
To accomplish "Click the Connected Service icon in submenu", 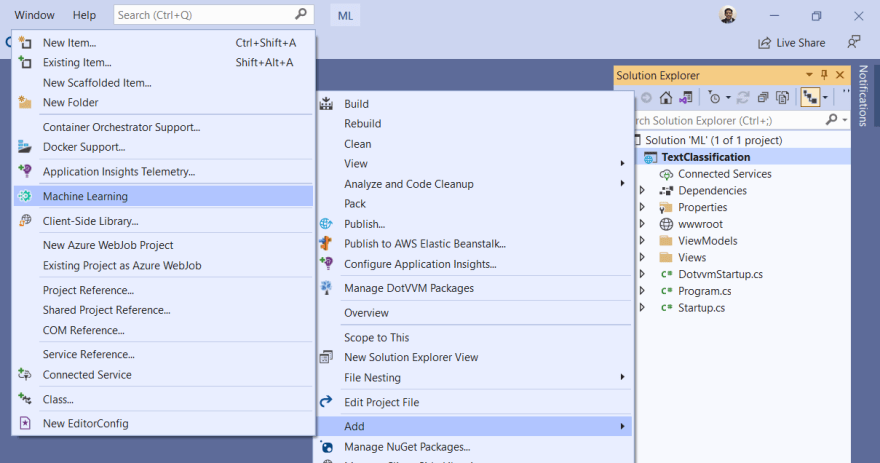I will pos(25,374).
